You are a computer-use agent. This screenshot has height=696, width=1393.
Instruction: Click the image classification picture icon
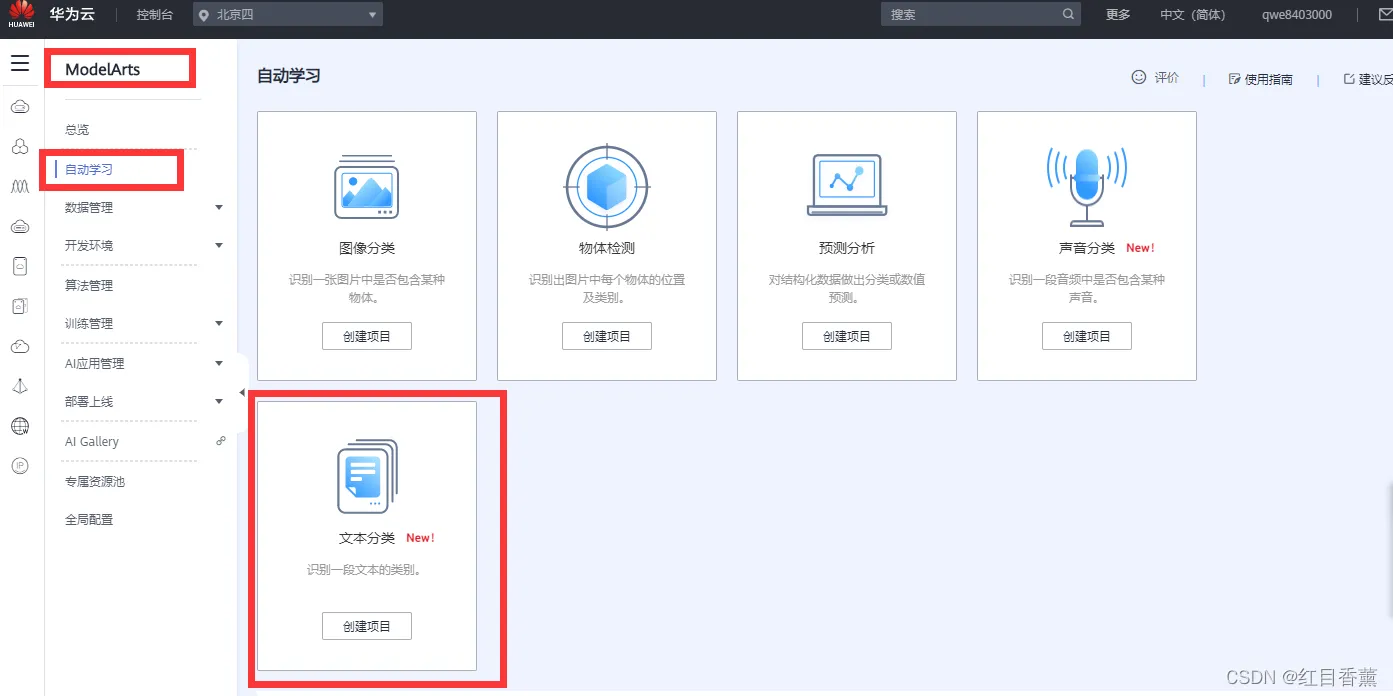(366, 187)
